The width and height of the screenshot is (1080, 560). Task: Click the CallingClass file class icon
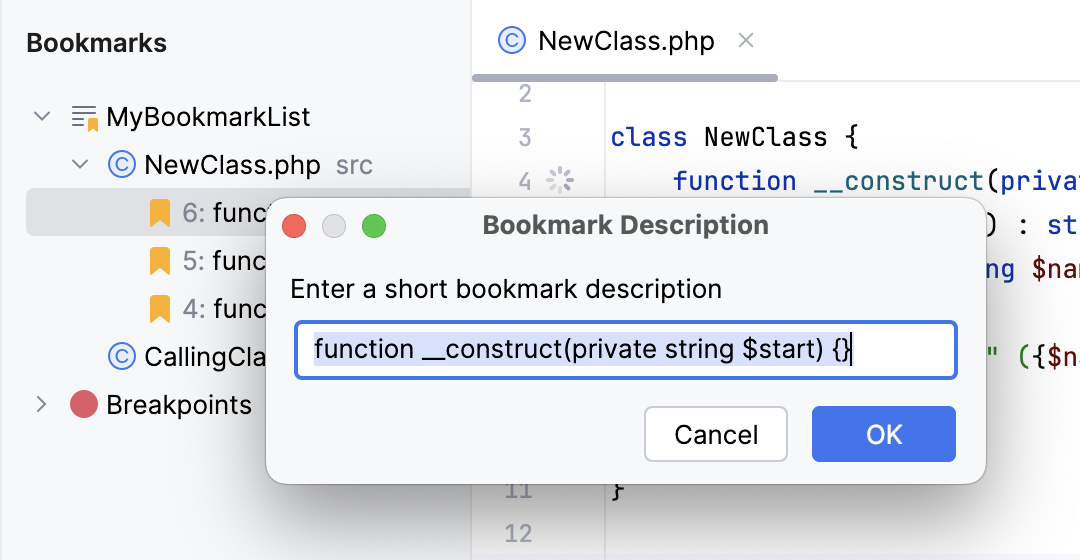(121, 356)
